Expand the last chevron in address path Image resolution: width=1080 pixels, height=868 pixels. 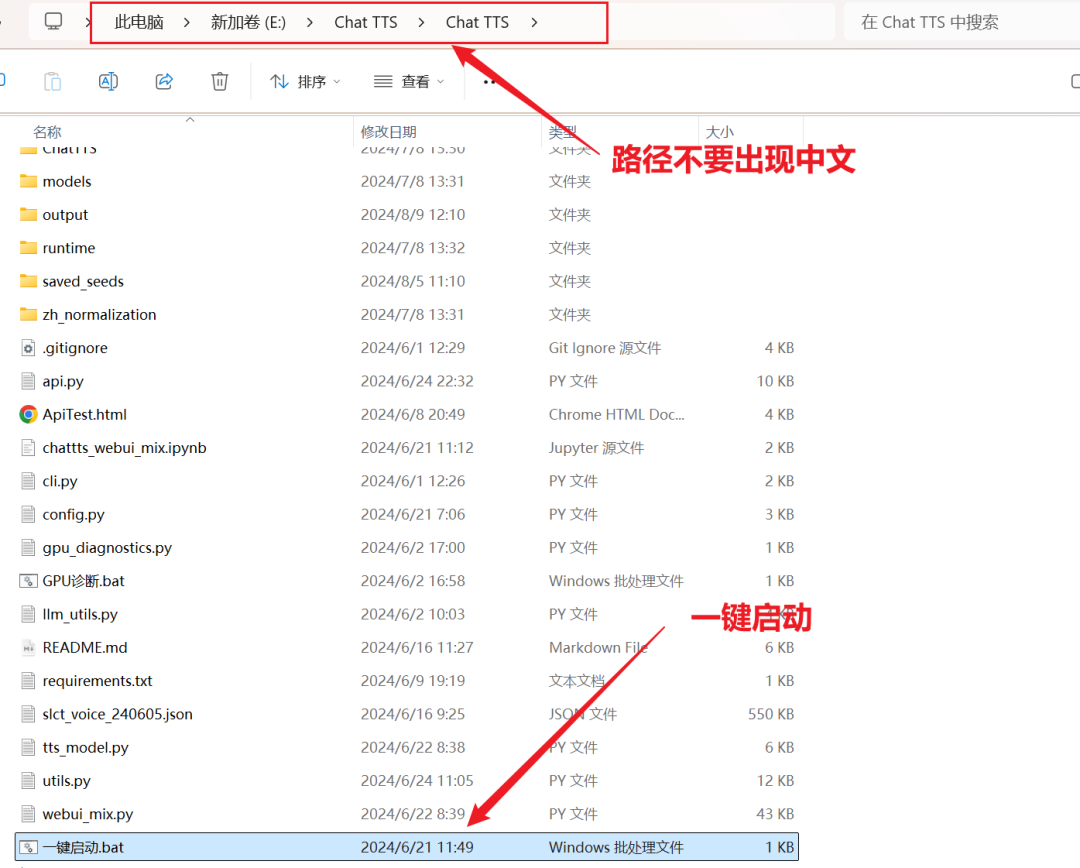[x=534, y=22]
